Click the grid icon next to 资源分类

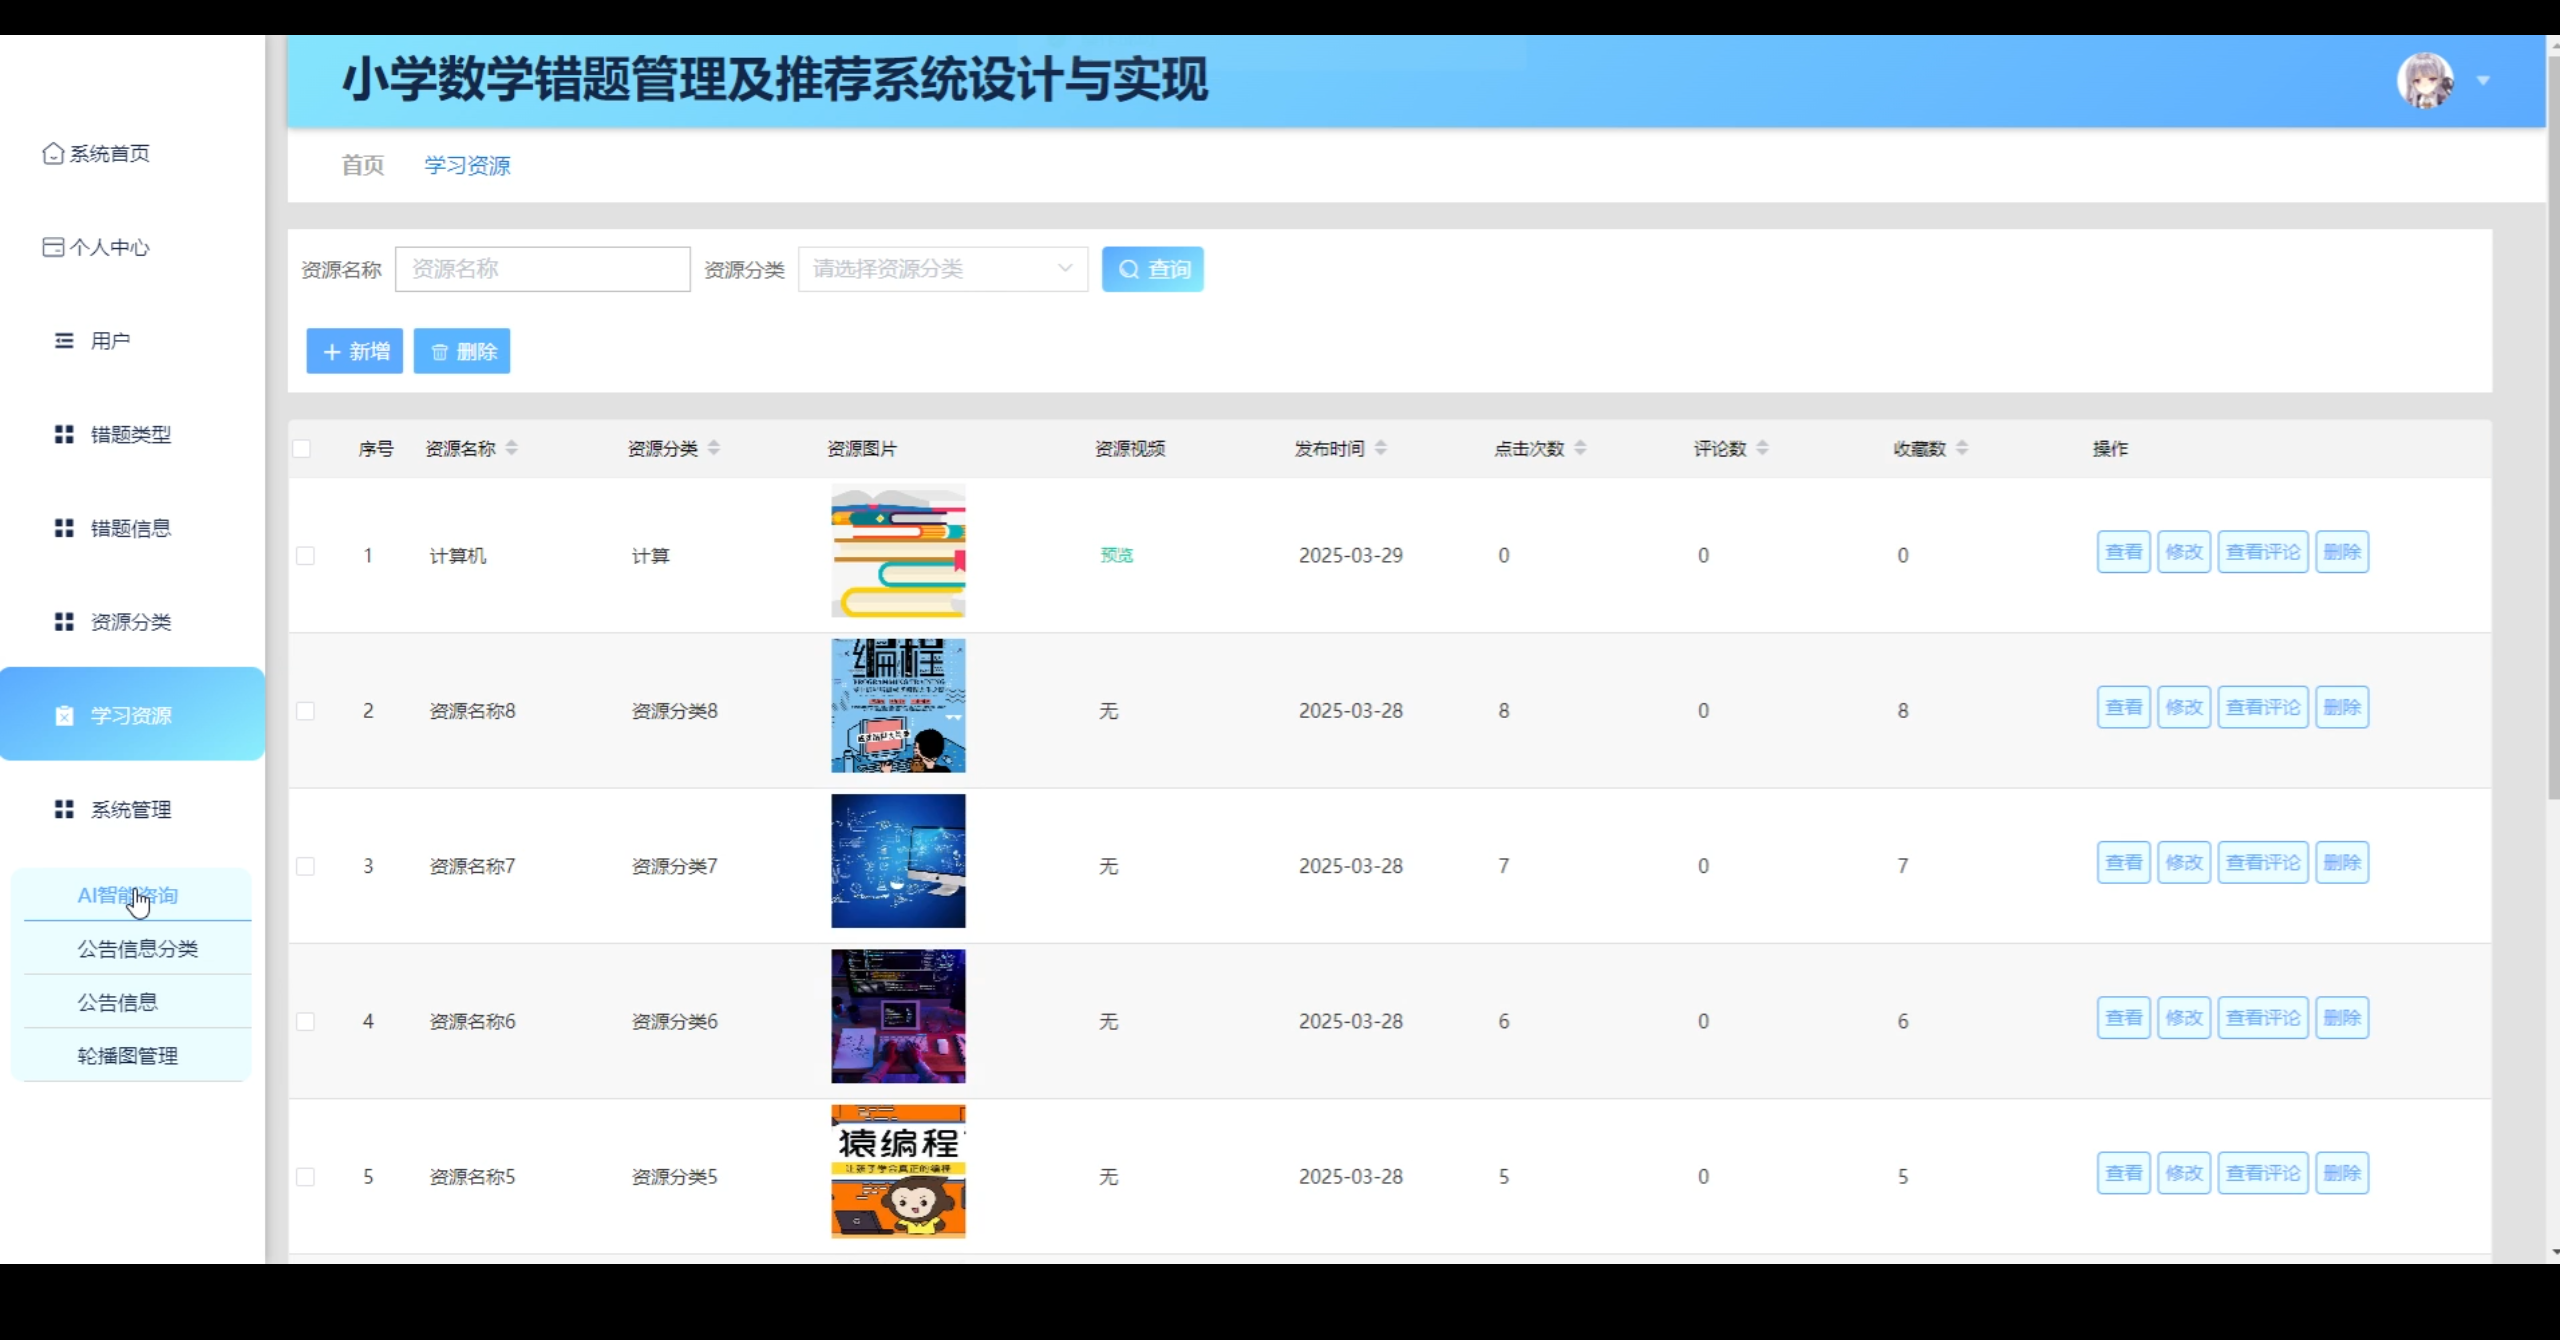tap(64, 622)
